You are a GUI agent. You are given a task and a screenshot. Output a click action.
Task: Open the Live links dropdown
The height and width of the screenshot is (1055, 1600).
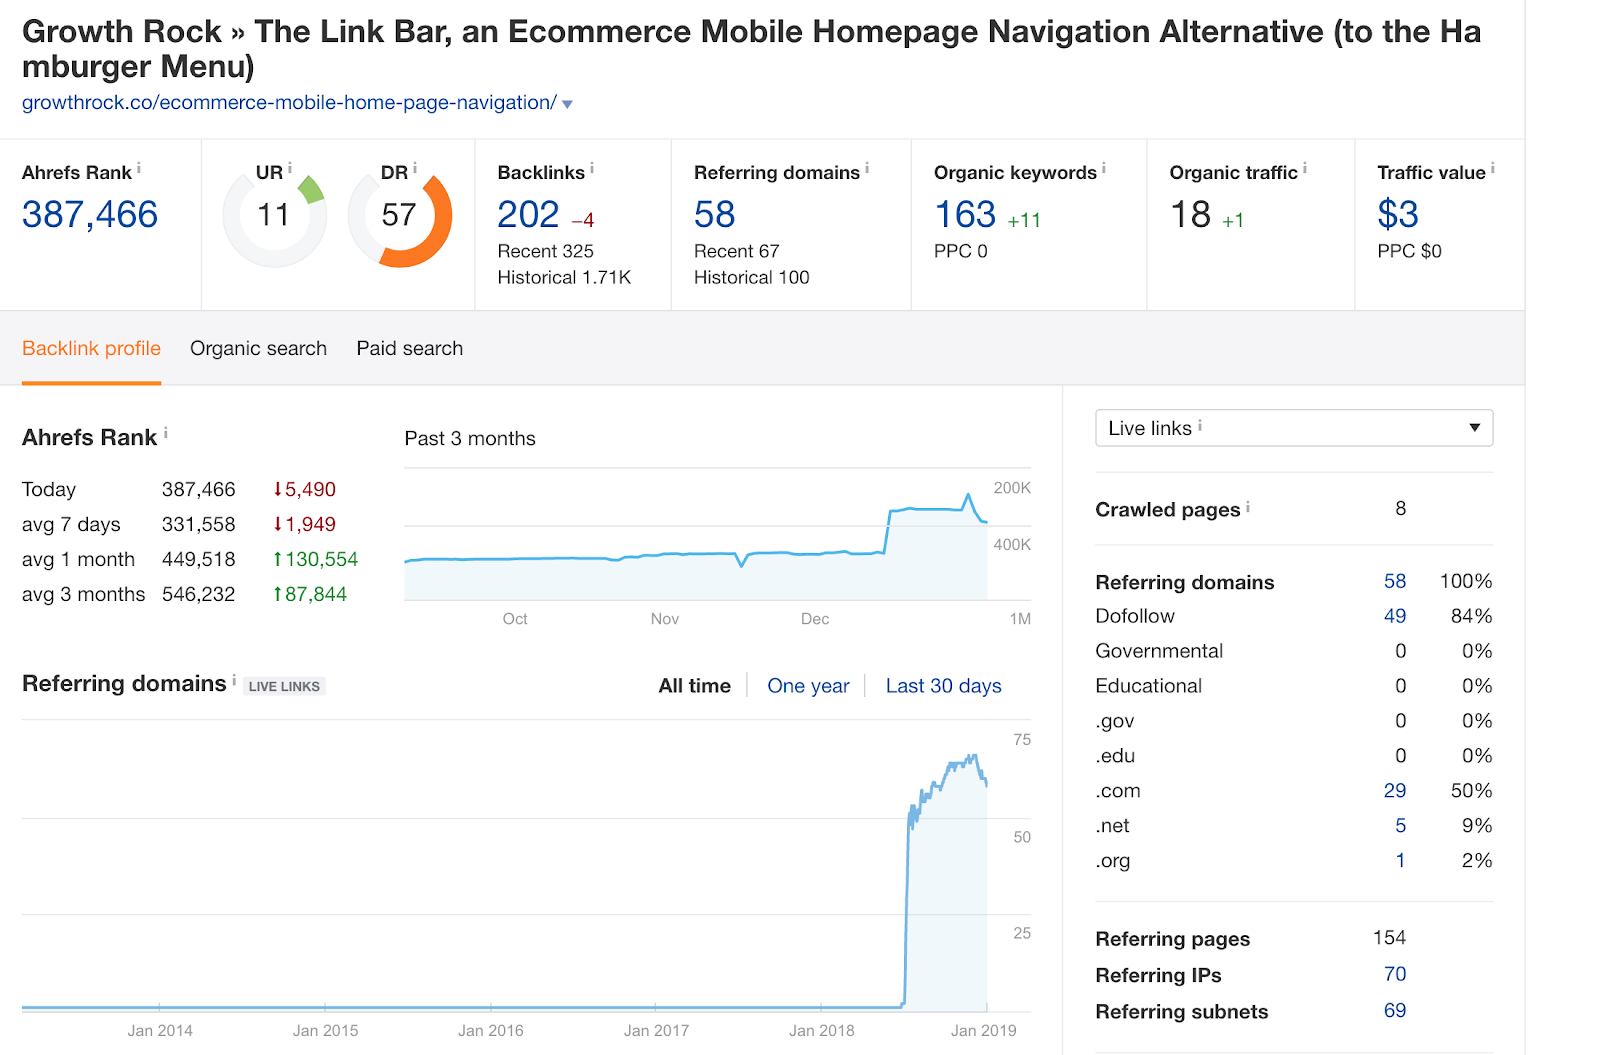(1294, 428)
